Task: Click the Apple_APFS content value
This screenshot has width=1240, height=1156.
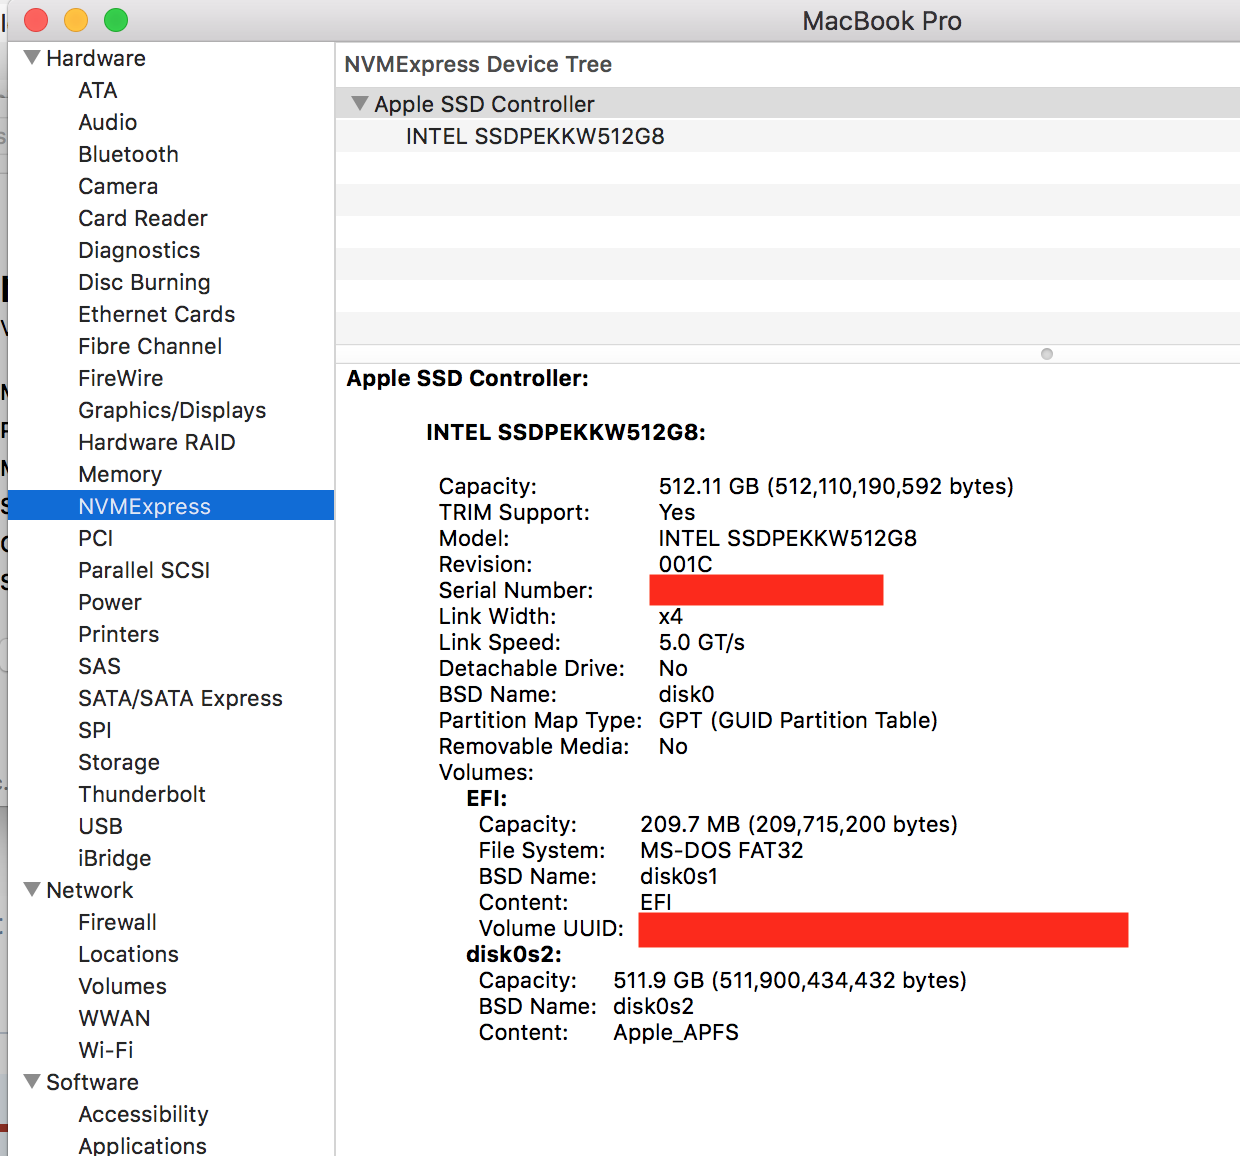Action: [x=676, y=1032]
